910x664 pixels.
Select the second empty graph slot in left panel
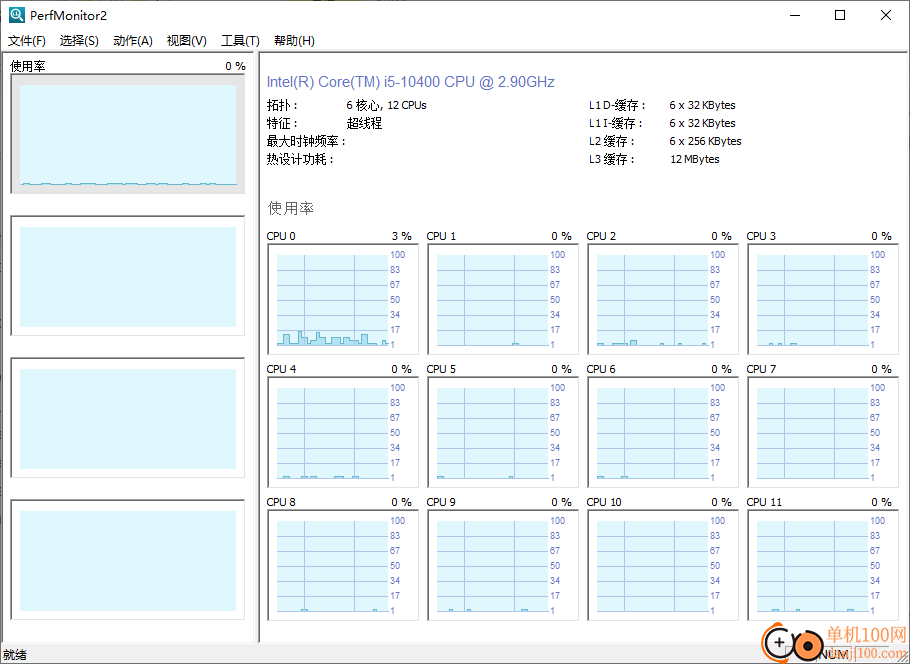point(128,276)
